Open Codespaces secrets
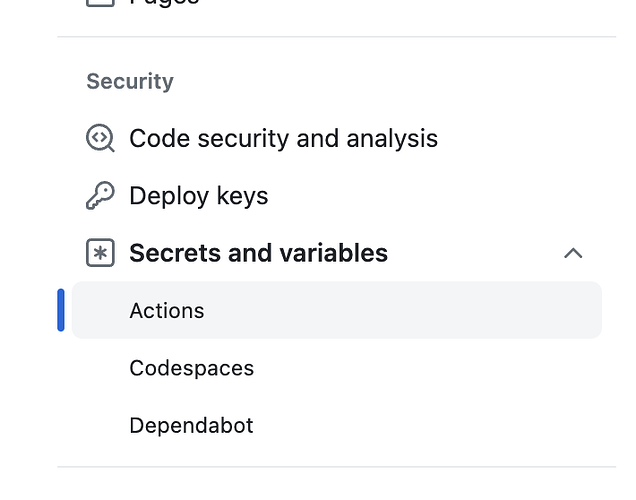The height and width of the screenshot is (500, 636). coord(191,368)
